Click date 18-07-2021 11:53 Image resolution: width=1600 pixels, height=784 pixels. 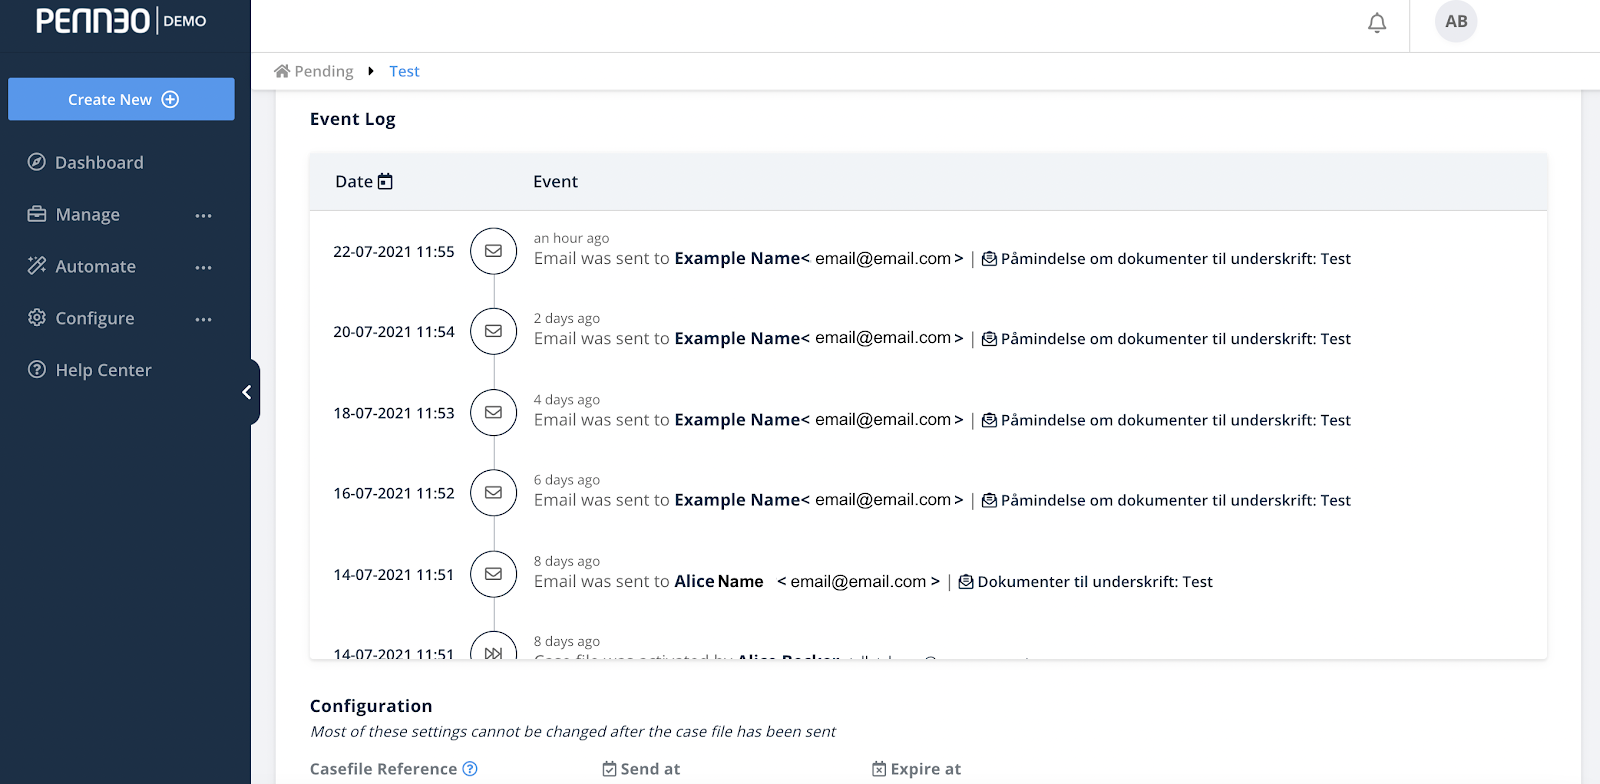(x=394, y=412)
